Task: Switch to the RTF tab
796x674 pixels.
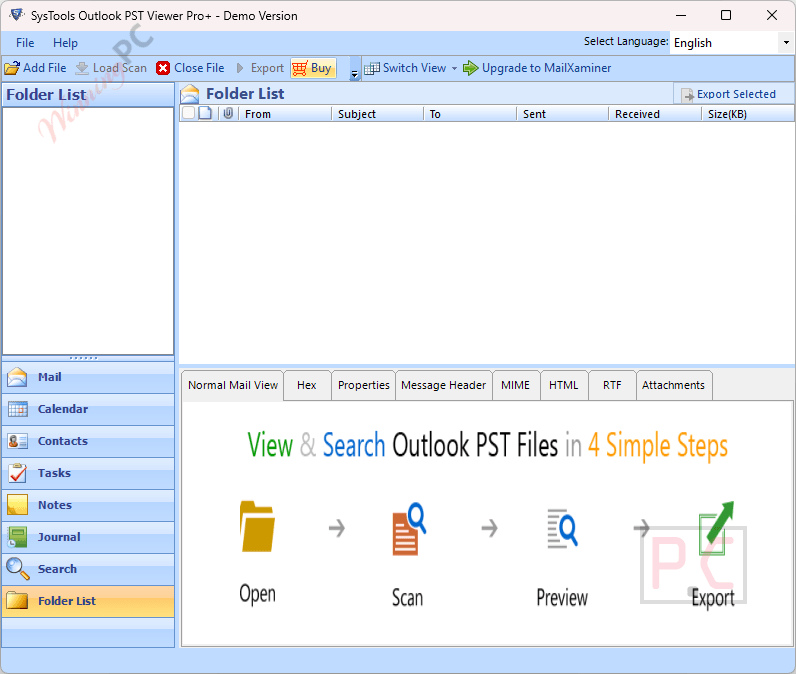Action: pos(612,386)
